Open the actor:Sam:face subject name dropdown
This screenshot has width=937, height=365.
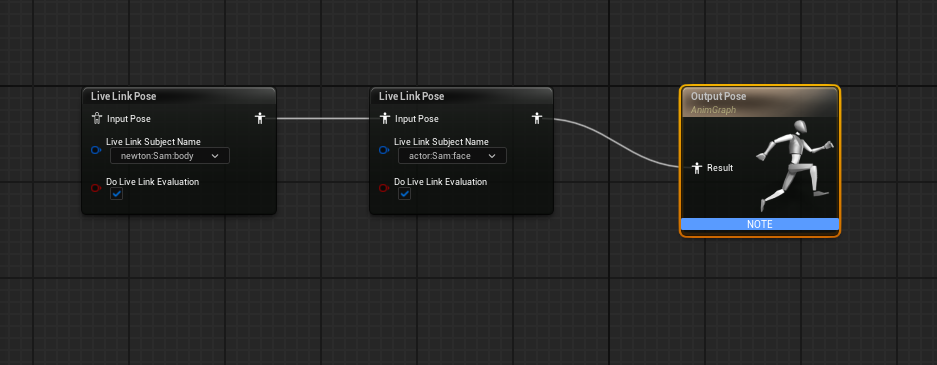point(452,156)
